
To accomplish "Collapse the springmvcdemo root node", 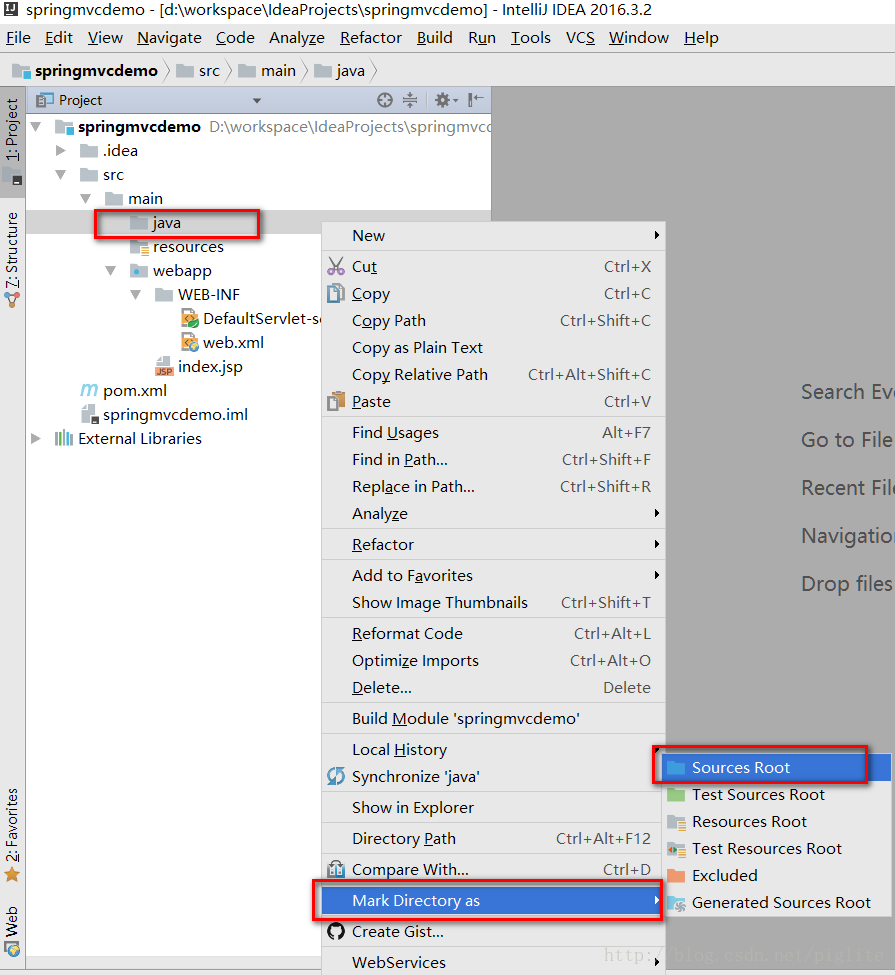I will [36, 127].
